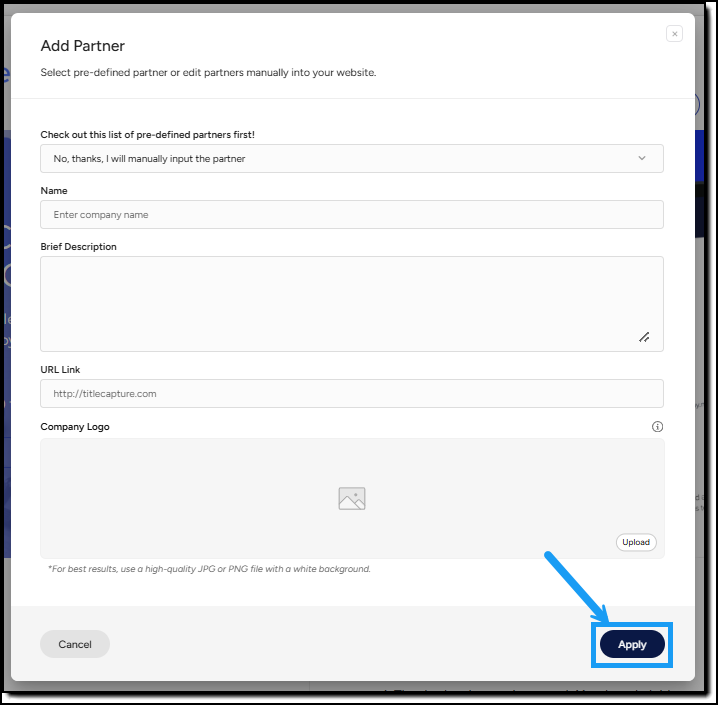
Task: Click the 'Brief Description' label
Action: point(78,247)
